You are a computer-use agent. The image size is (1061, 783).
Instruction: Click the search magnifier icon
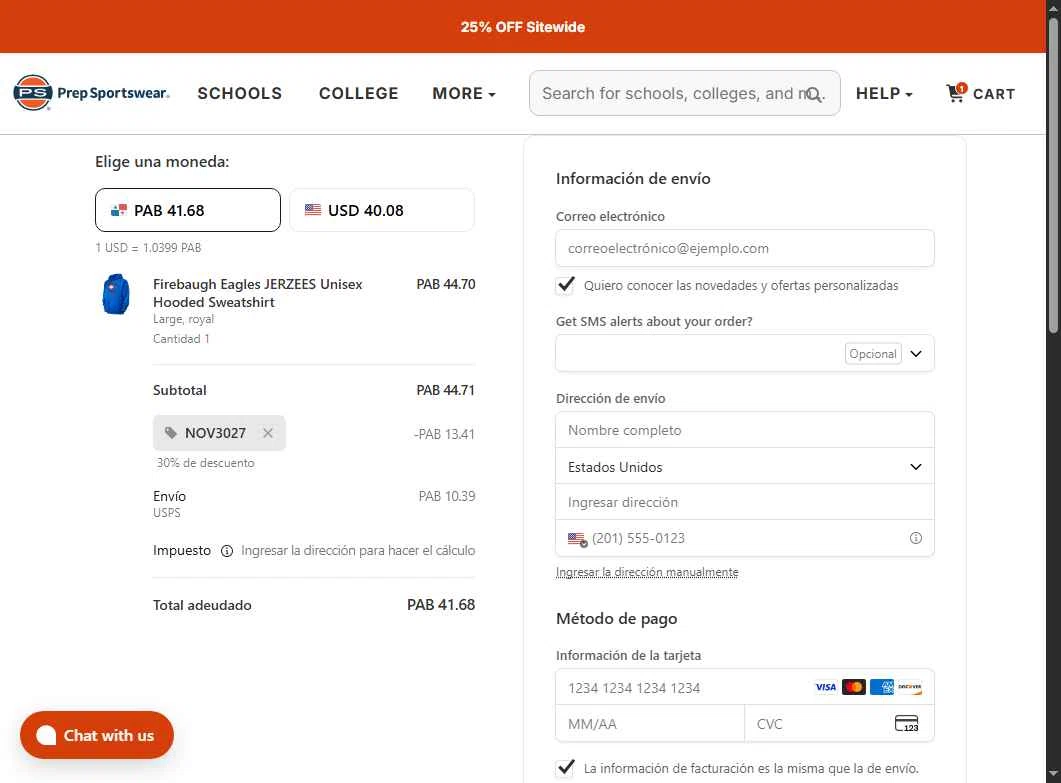pyautogui.click(x=814, y=95)
